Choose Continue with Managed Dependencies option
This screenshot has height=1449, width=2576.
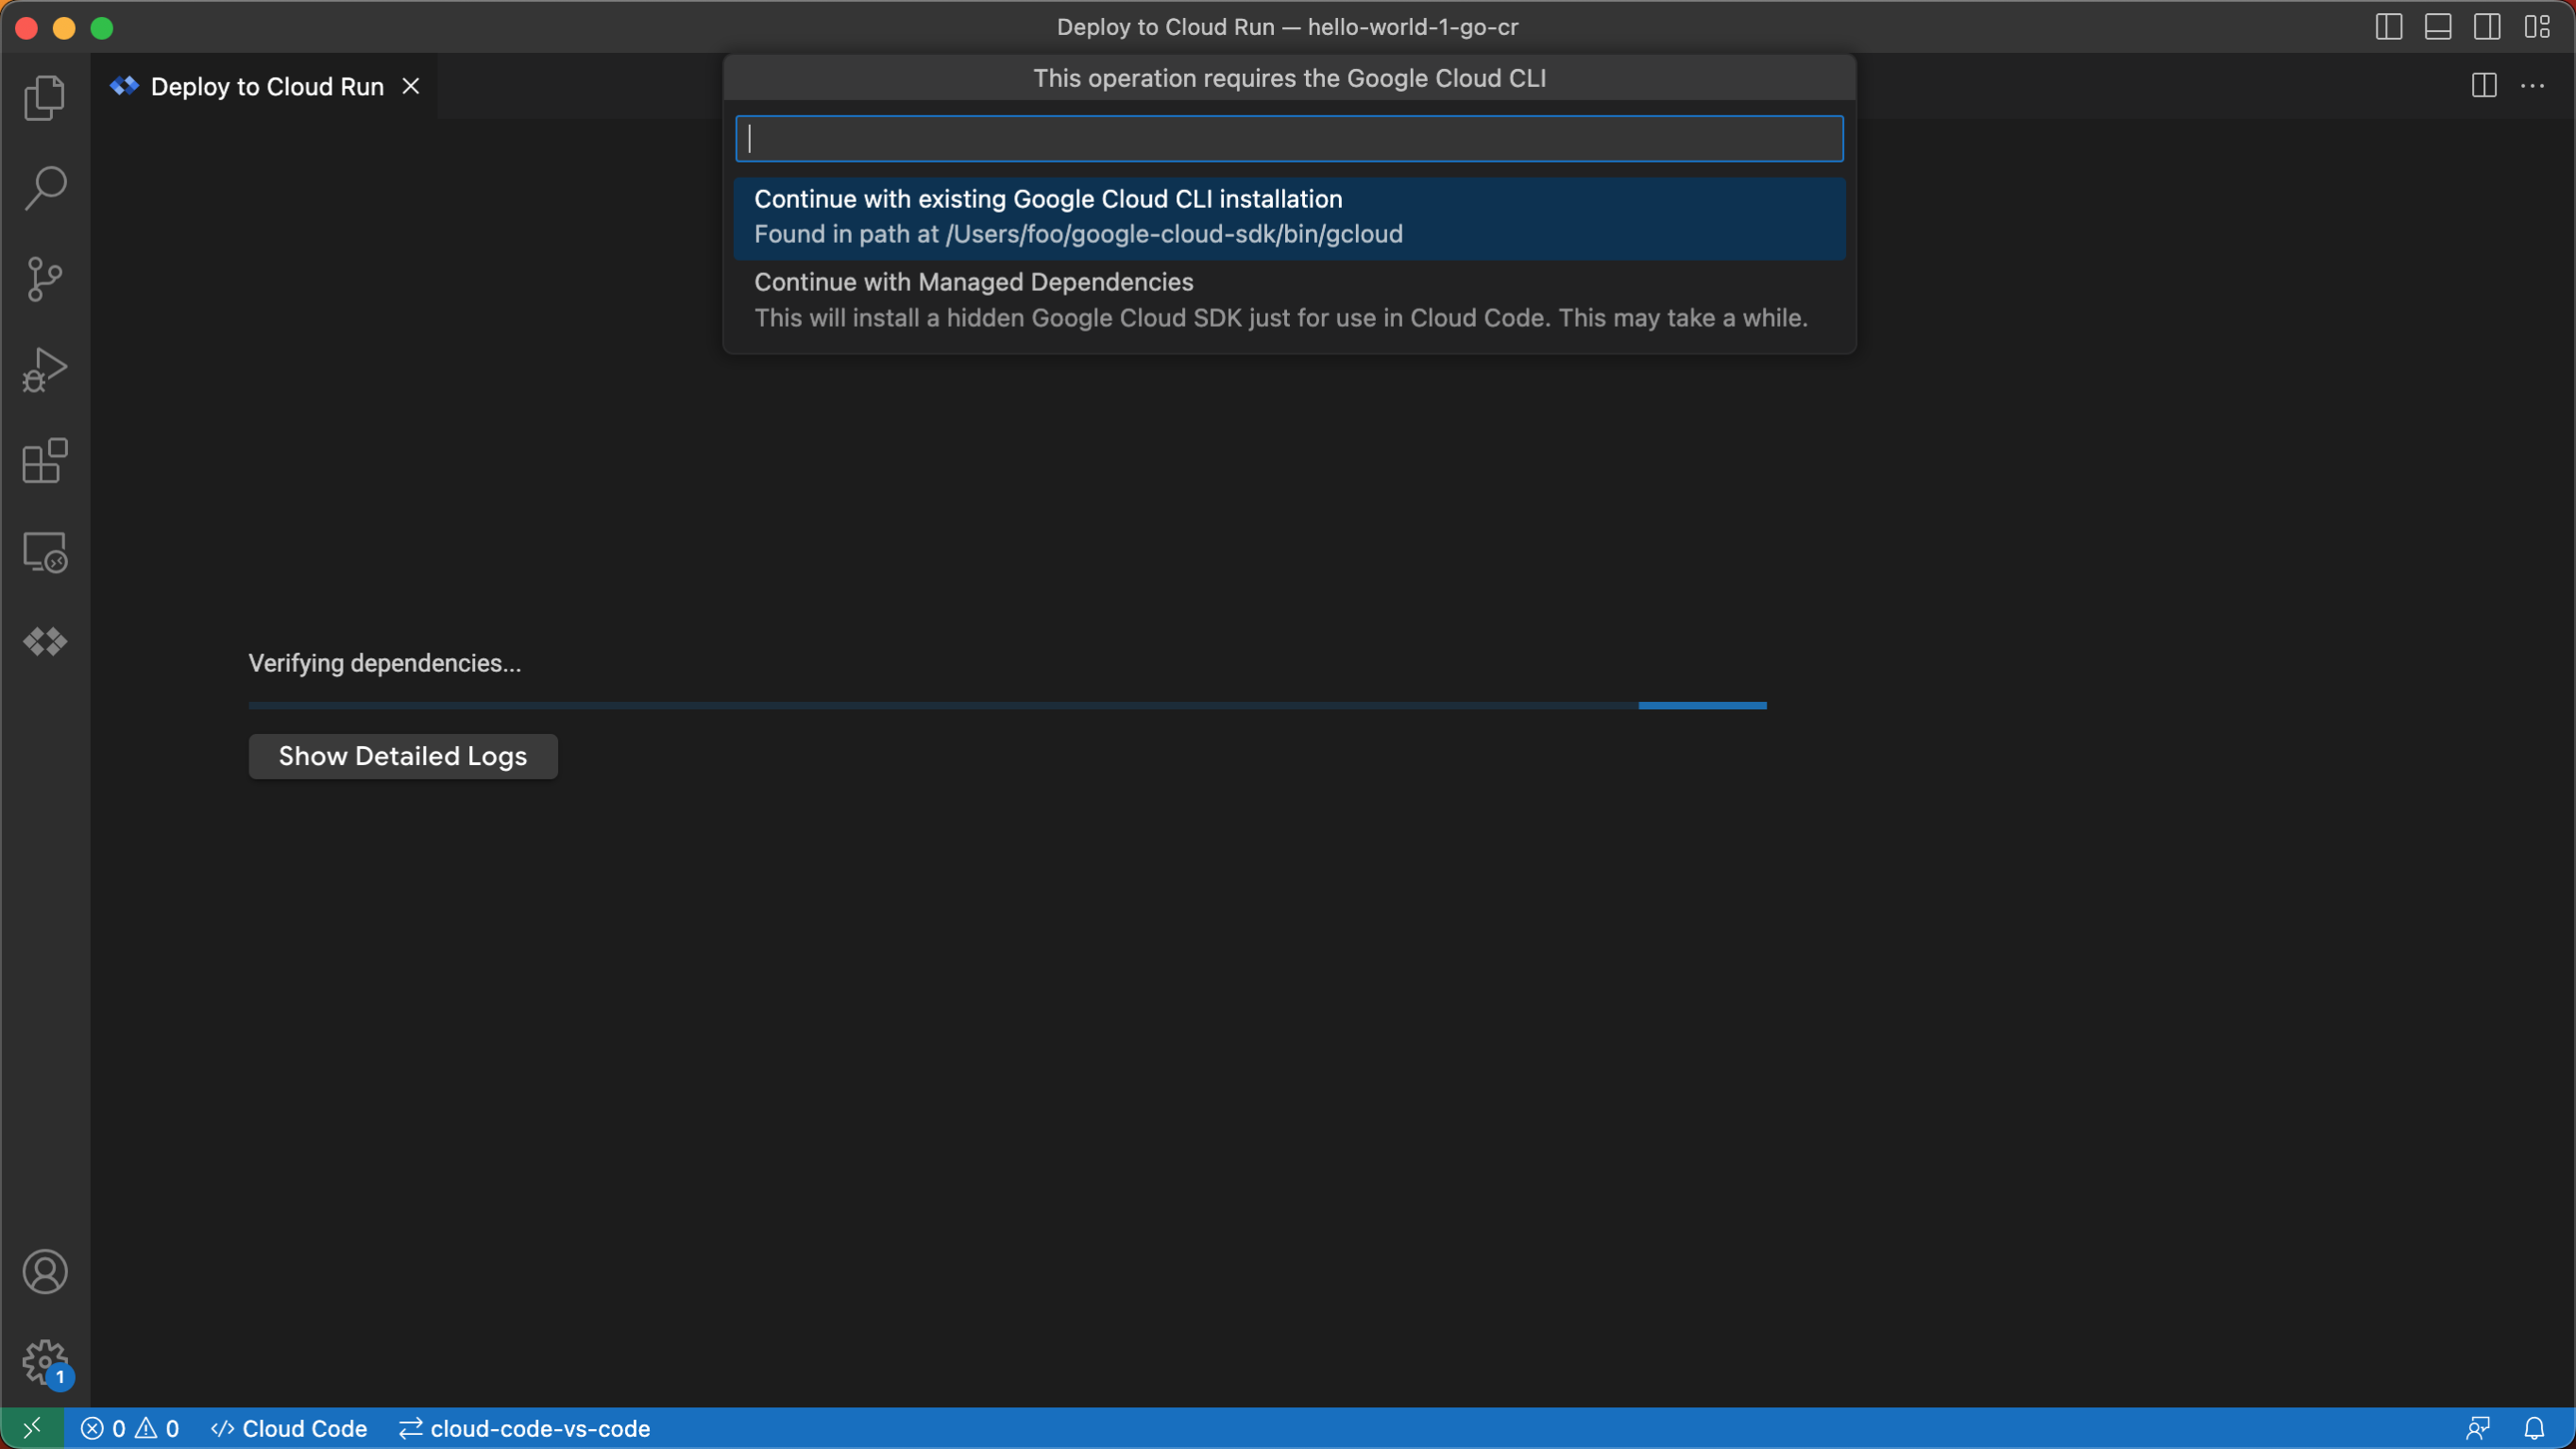[x=1289, y=301]
